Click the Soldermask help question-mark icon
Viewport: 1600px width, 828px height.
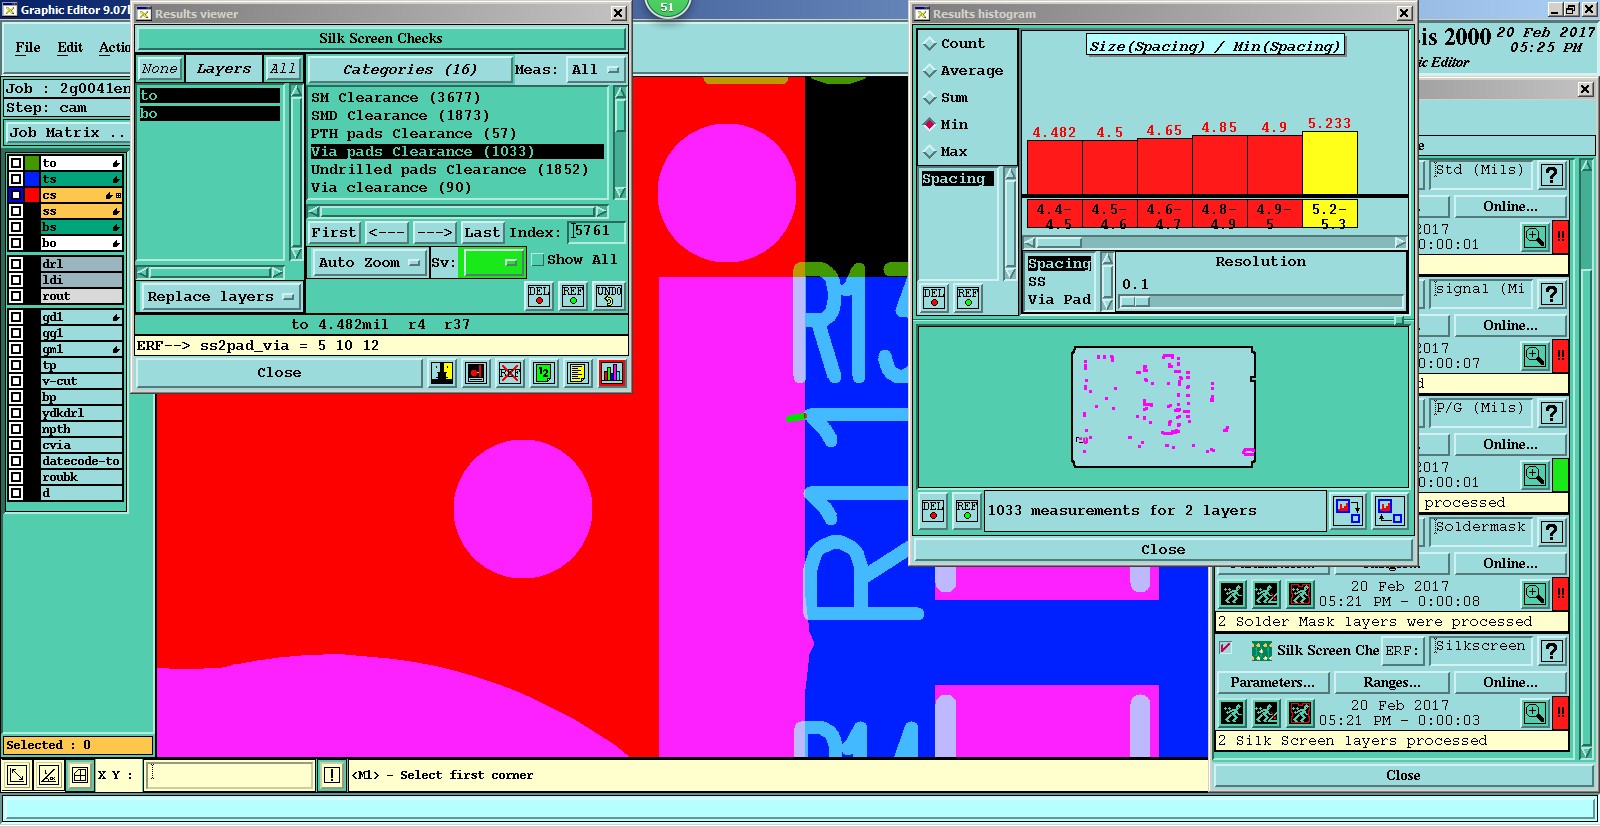tap(1552, 532)
